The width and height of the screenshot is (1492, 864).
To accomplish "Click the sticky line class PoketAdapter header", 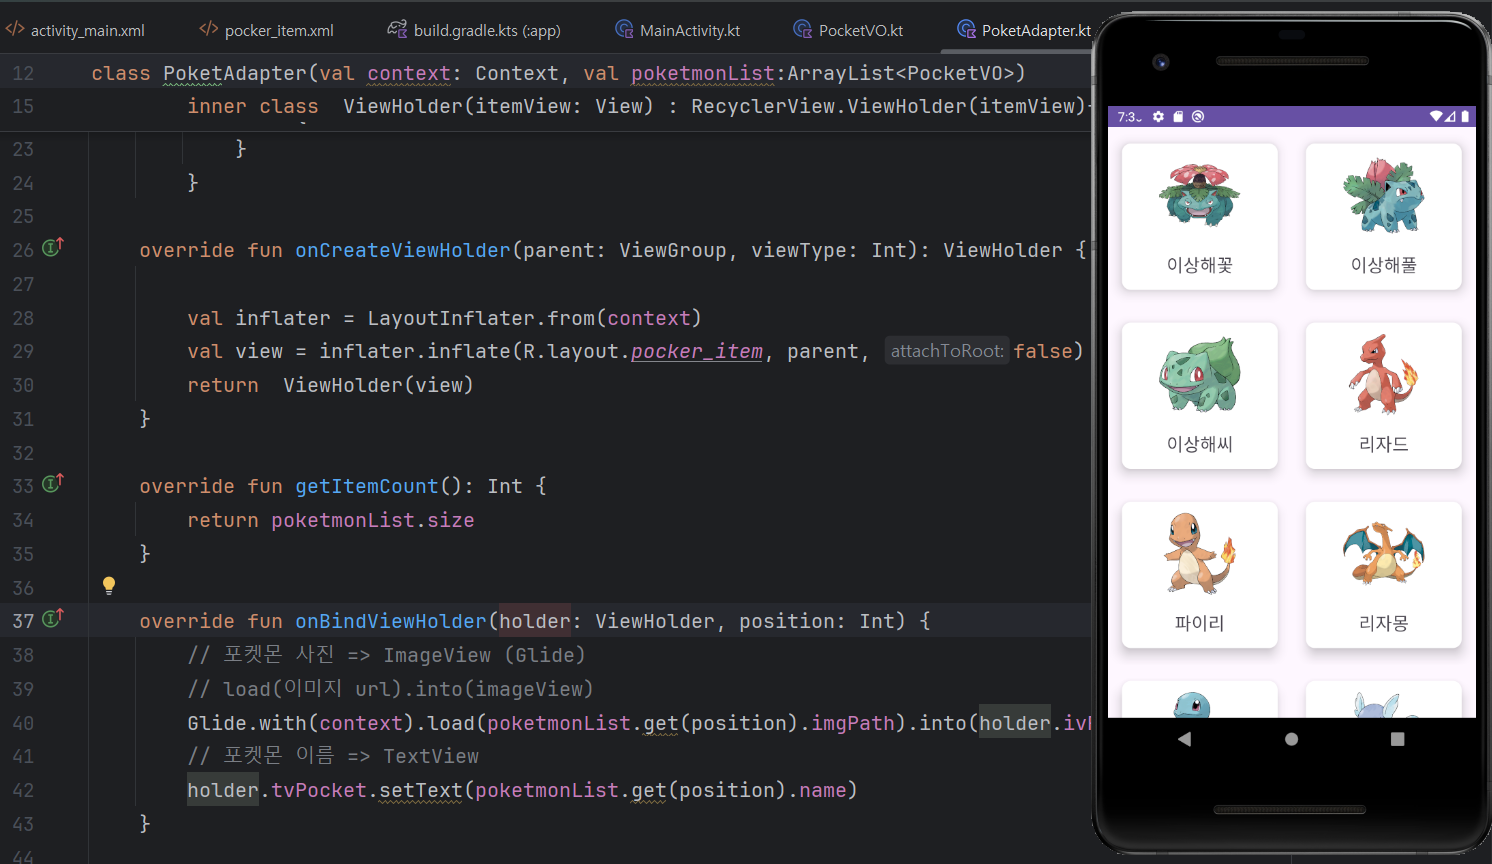I will tap(558, 73).
